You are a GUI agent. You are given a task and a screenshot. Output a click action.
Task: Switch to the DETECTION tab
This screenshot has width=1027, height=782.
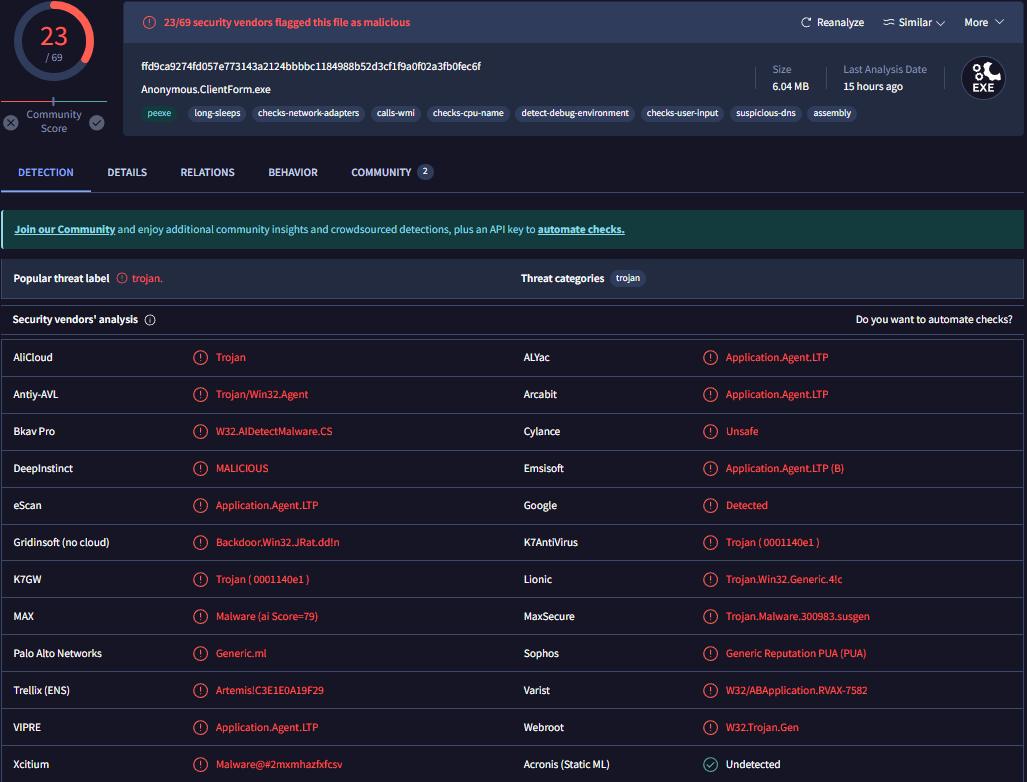[46, 172]
